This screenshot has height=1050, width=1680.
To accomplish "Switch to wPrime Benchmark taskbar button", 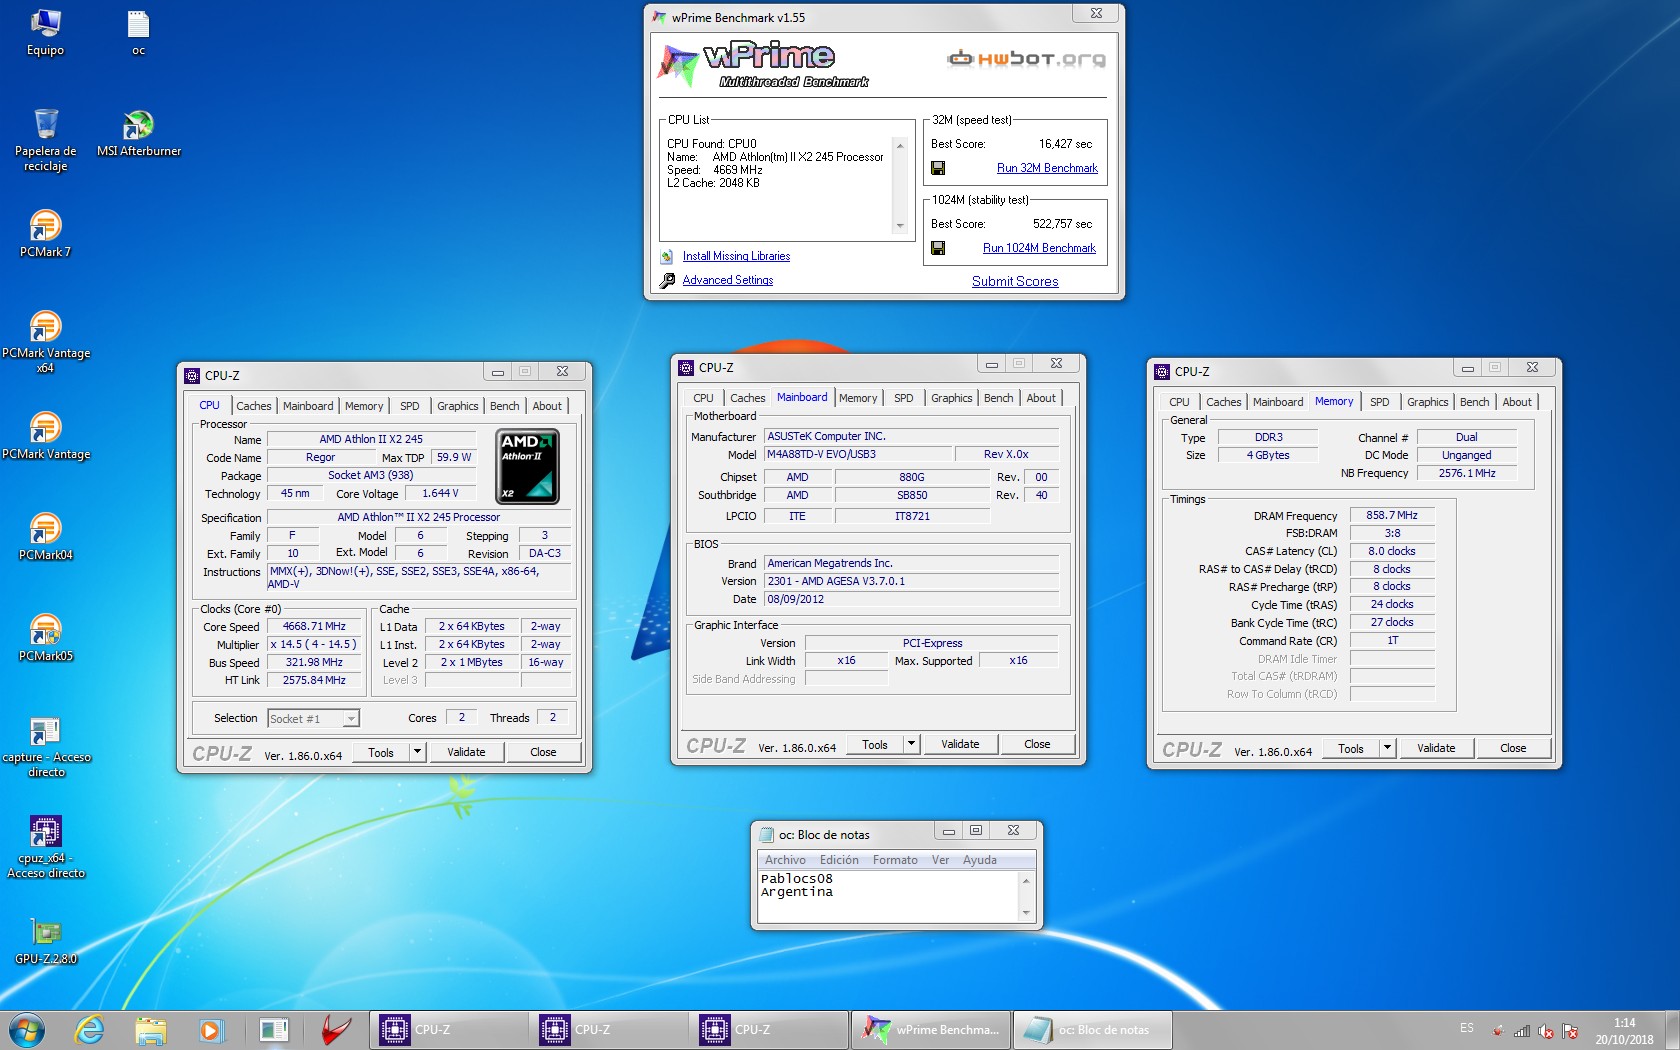I will coord(930,1029).
